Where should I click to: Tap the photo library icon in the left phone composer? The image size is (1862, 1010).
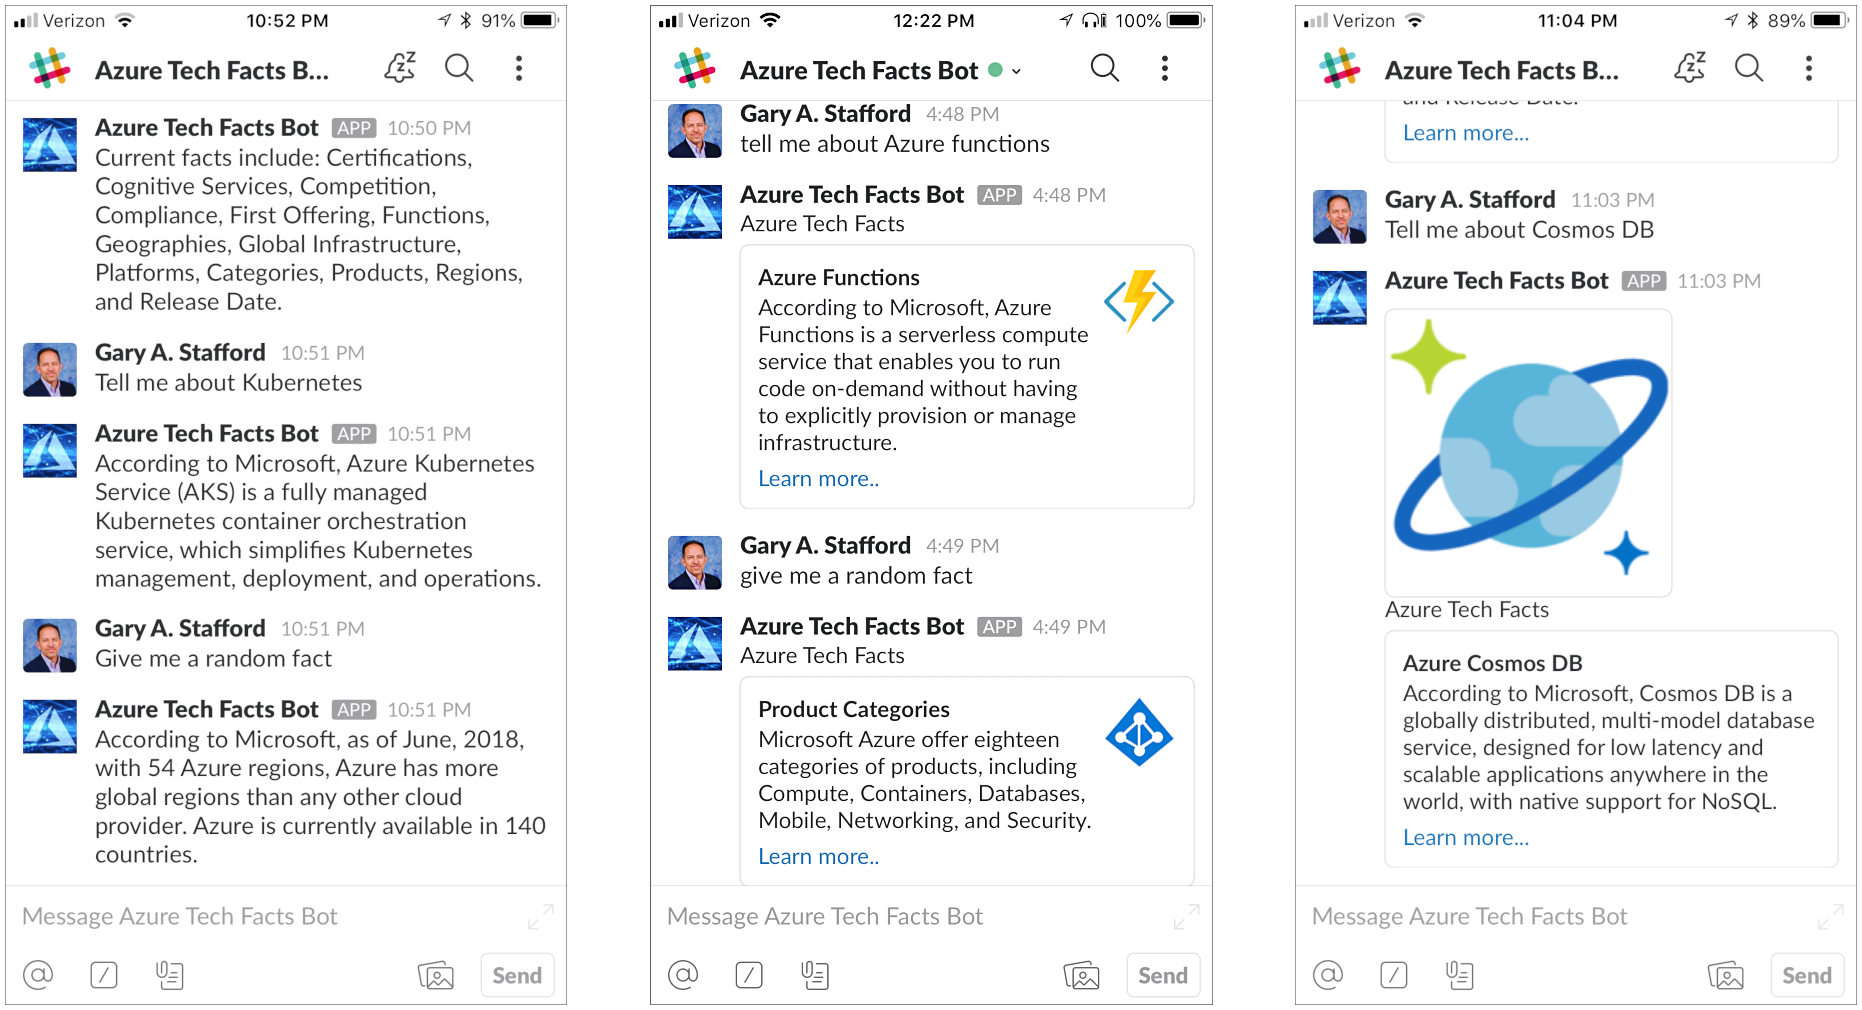(x=436, y=975)
